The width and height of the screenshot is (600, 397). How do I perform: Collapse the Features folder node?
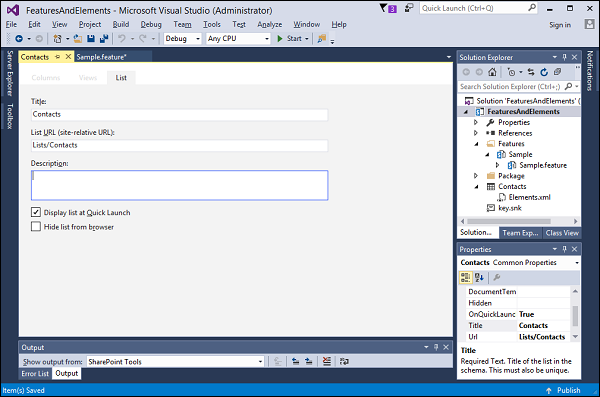click(x=476, y=144)
